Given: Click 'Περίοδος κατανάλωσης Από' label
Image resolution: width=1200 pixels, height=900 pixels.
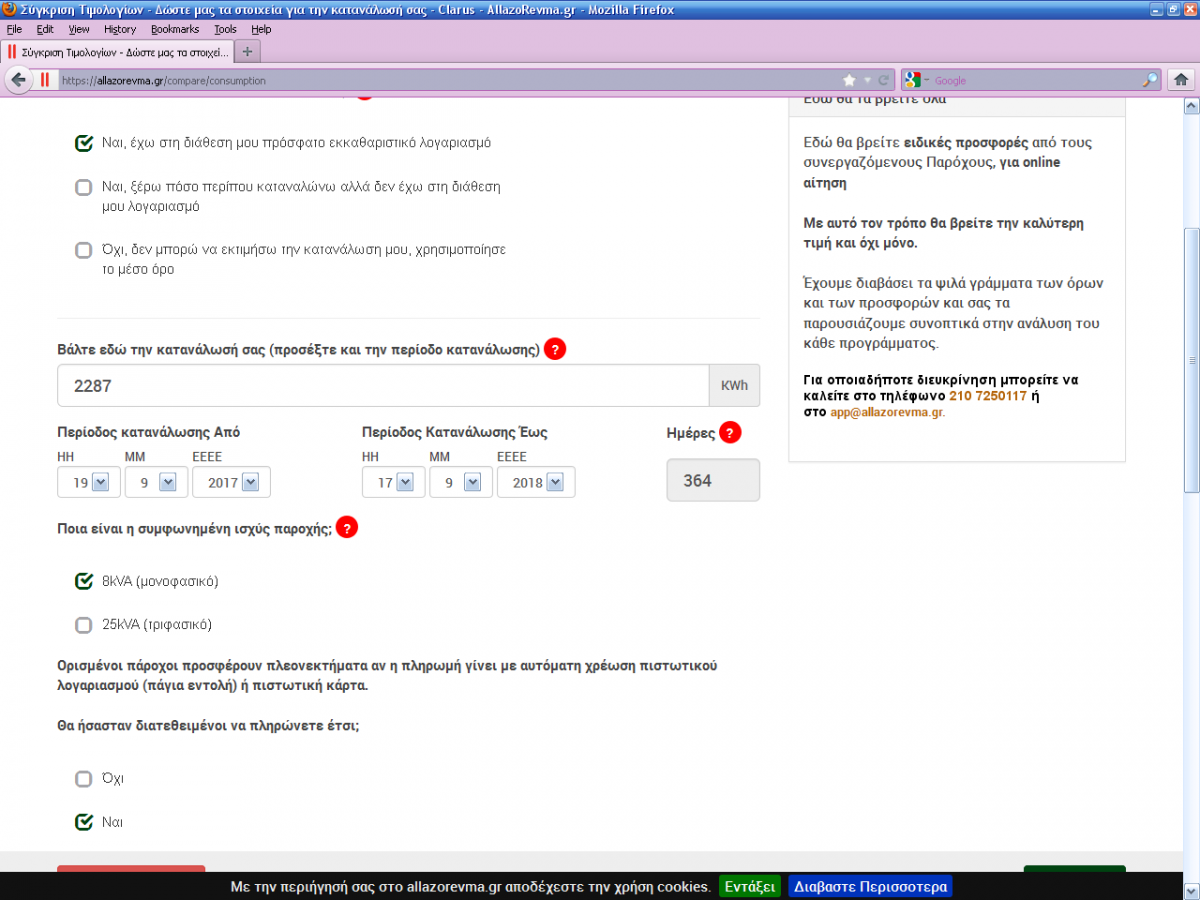Looking at the screenshot, I should click(149, 433).
